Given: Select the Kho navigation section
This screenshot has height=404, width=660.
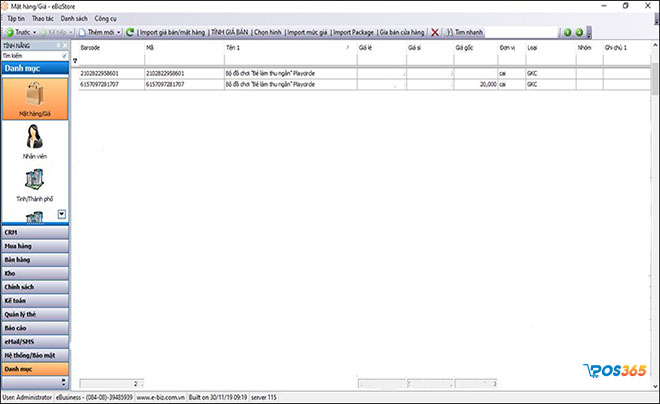Looking at the screenshot, I should coord(35,274).
